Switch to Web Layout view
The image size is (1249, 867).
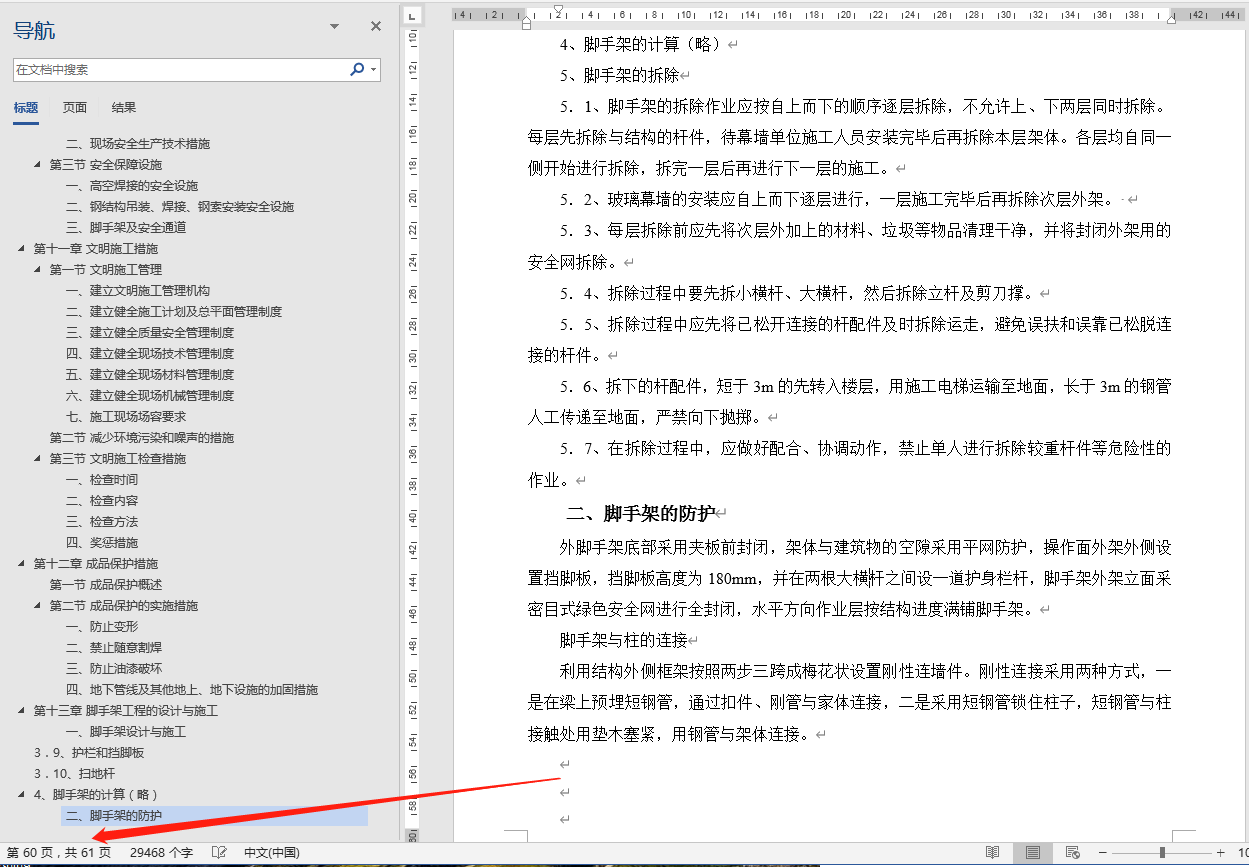pos(1073,853)
